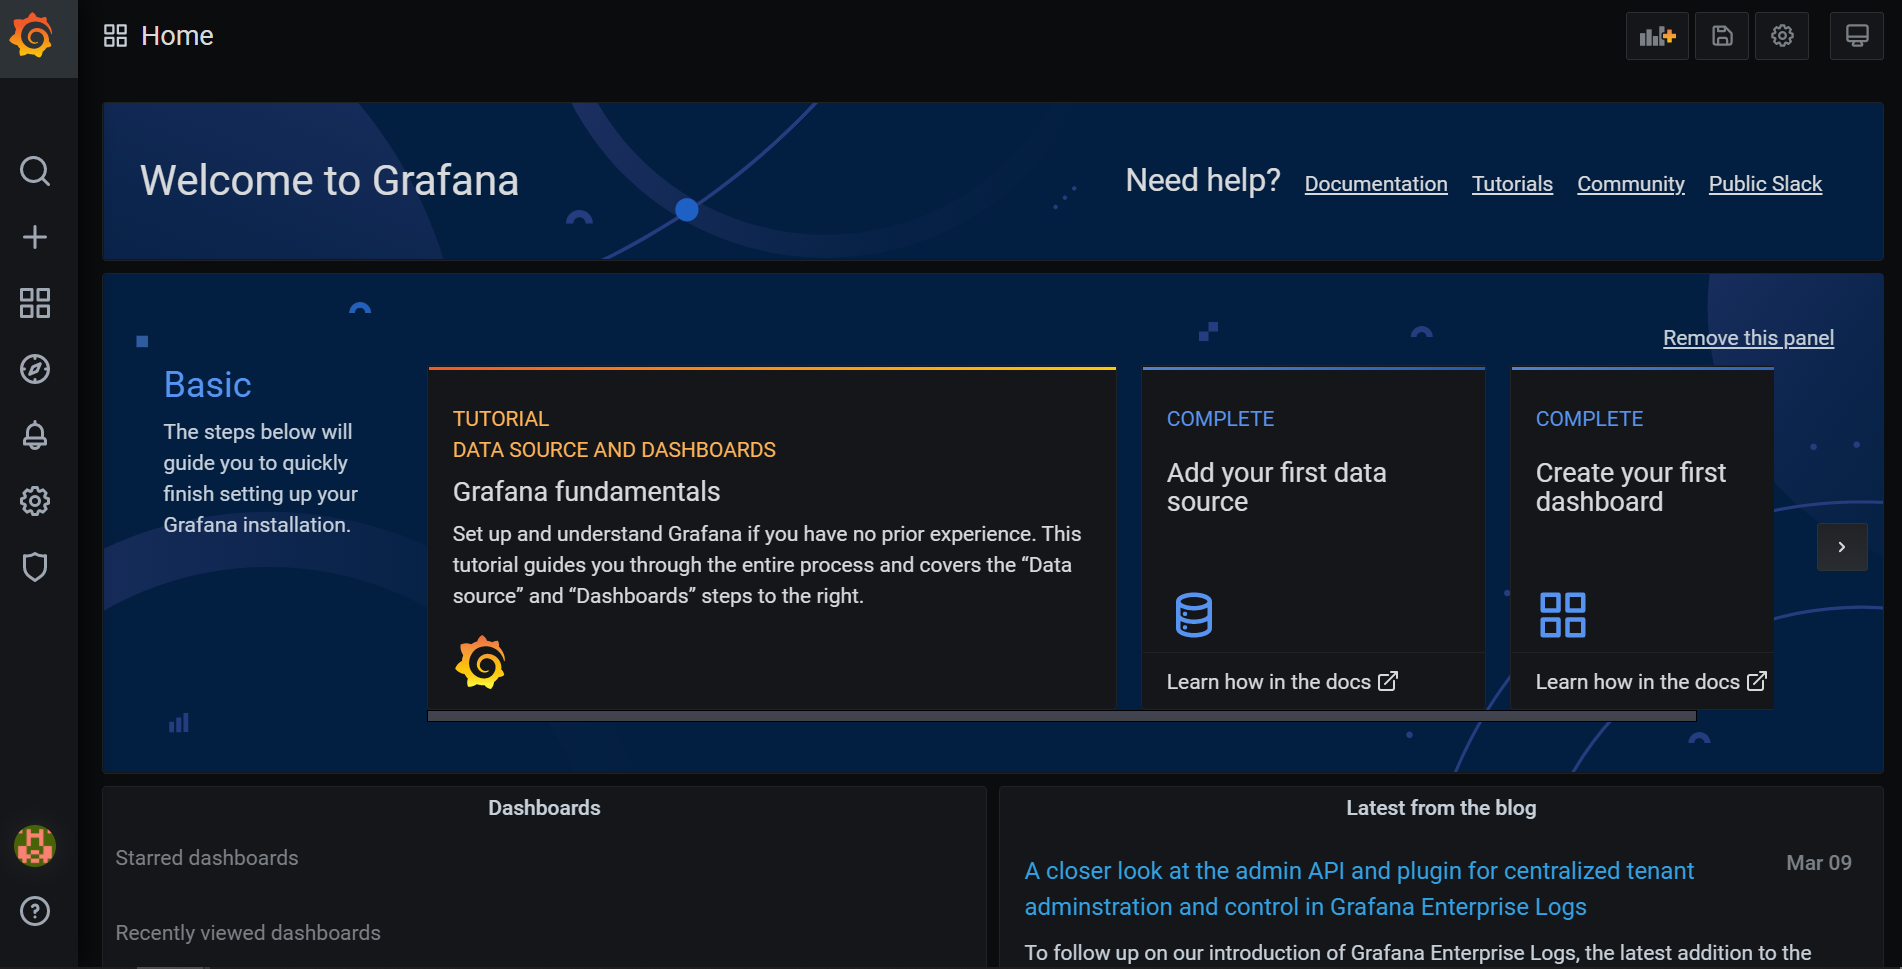Open Dashboard settings gear in the top toolbar
This screenshot has height=969, width=1902.
tap(1782, 36)
